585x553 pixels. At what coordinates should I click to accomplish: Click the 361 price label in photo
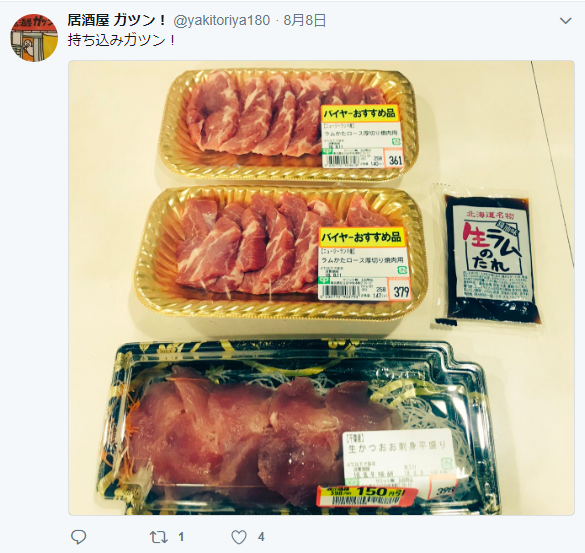click(395, 160)
